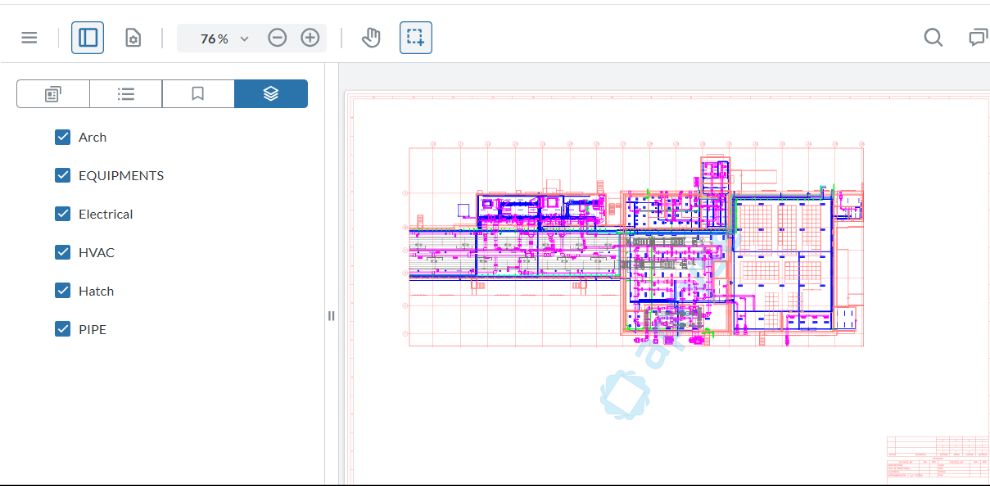The image size is (990, 486).
Task: Uncheck the HVAC layer checkbox
Action: 63,252
